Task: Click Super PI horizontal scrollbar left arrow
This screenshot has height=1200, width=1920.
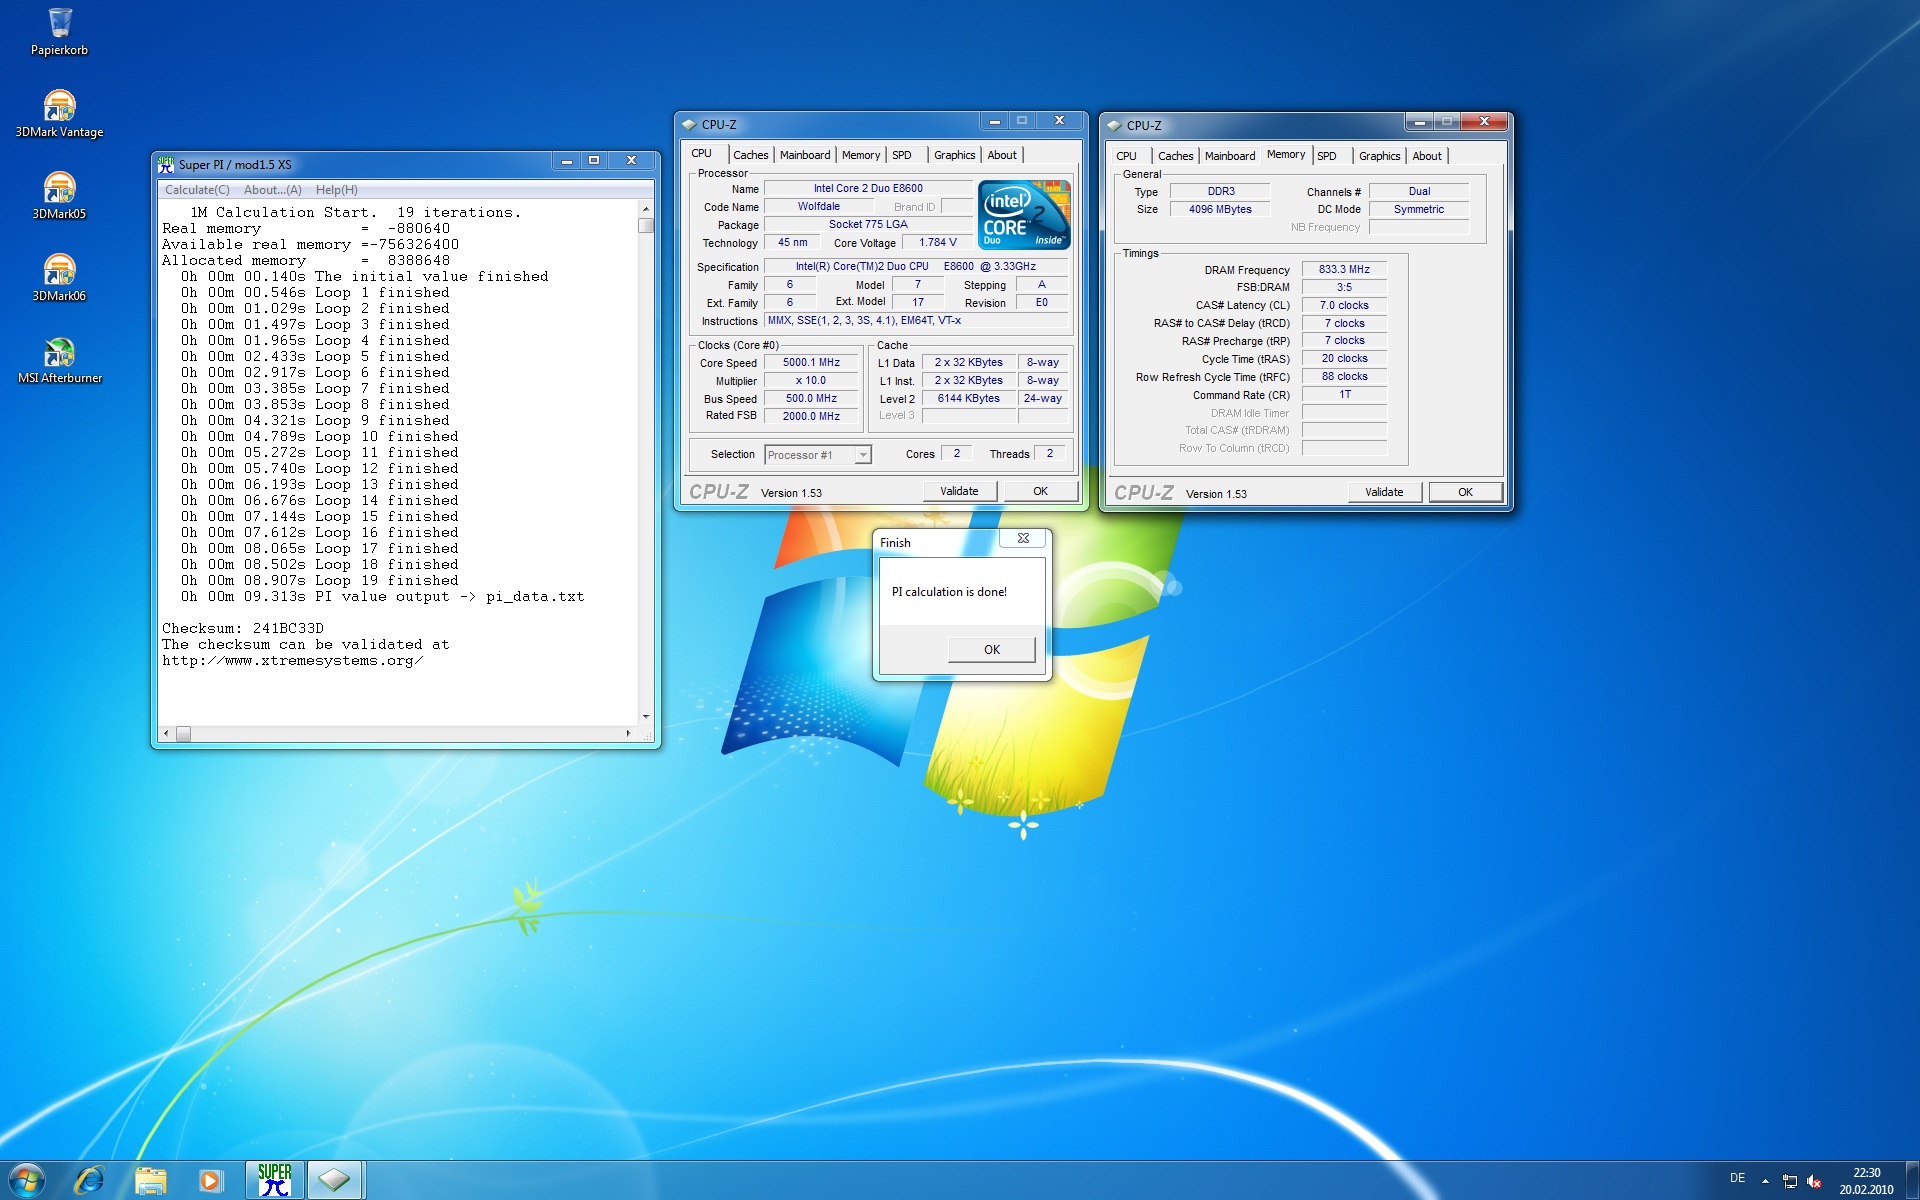Action: tap(166, 734)
